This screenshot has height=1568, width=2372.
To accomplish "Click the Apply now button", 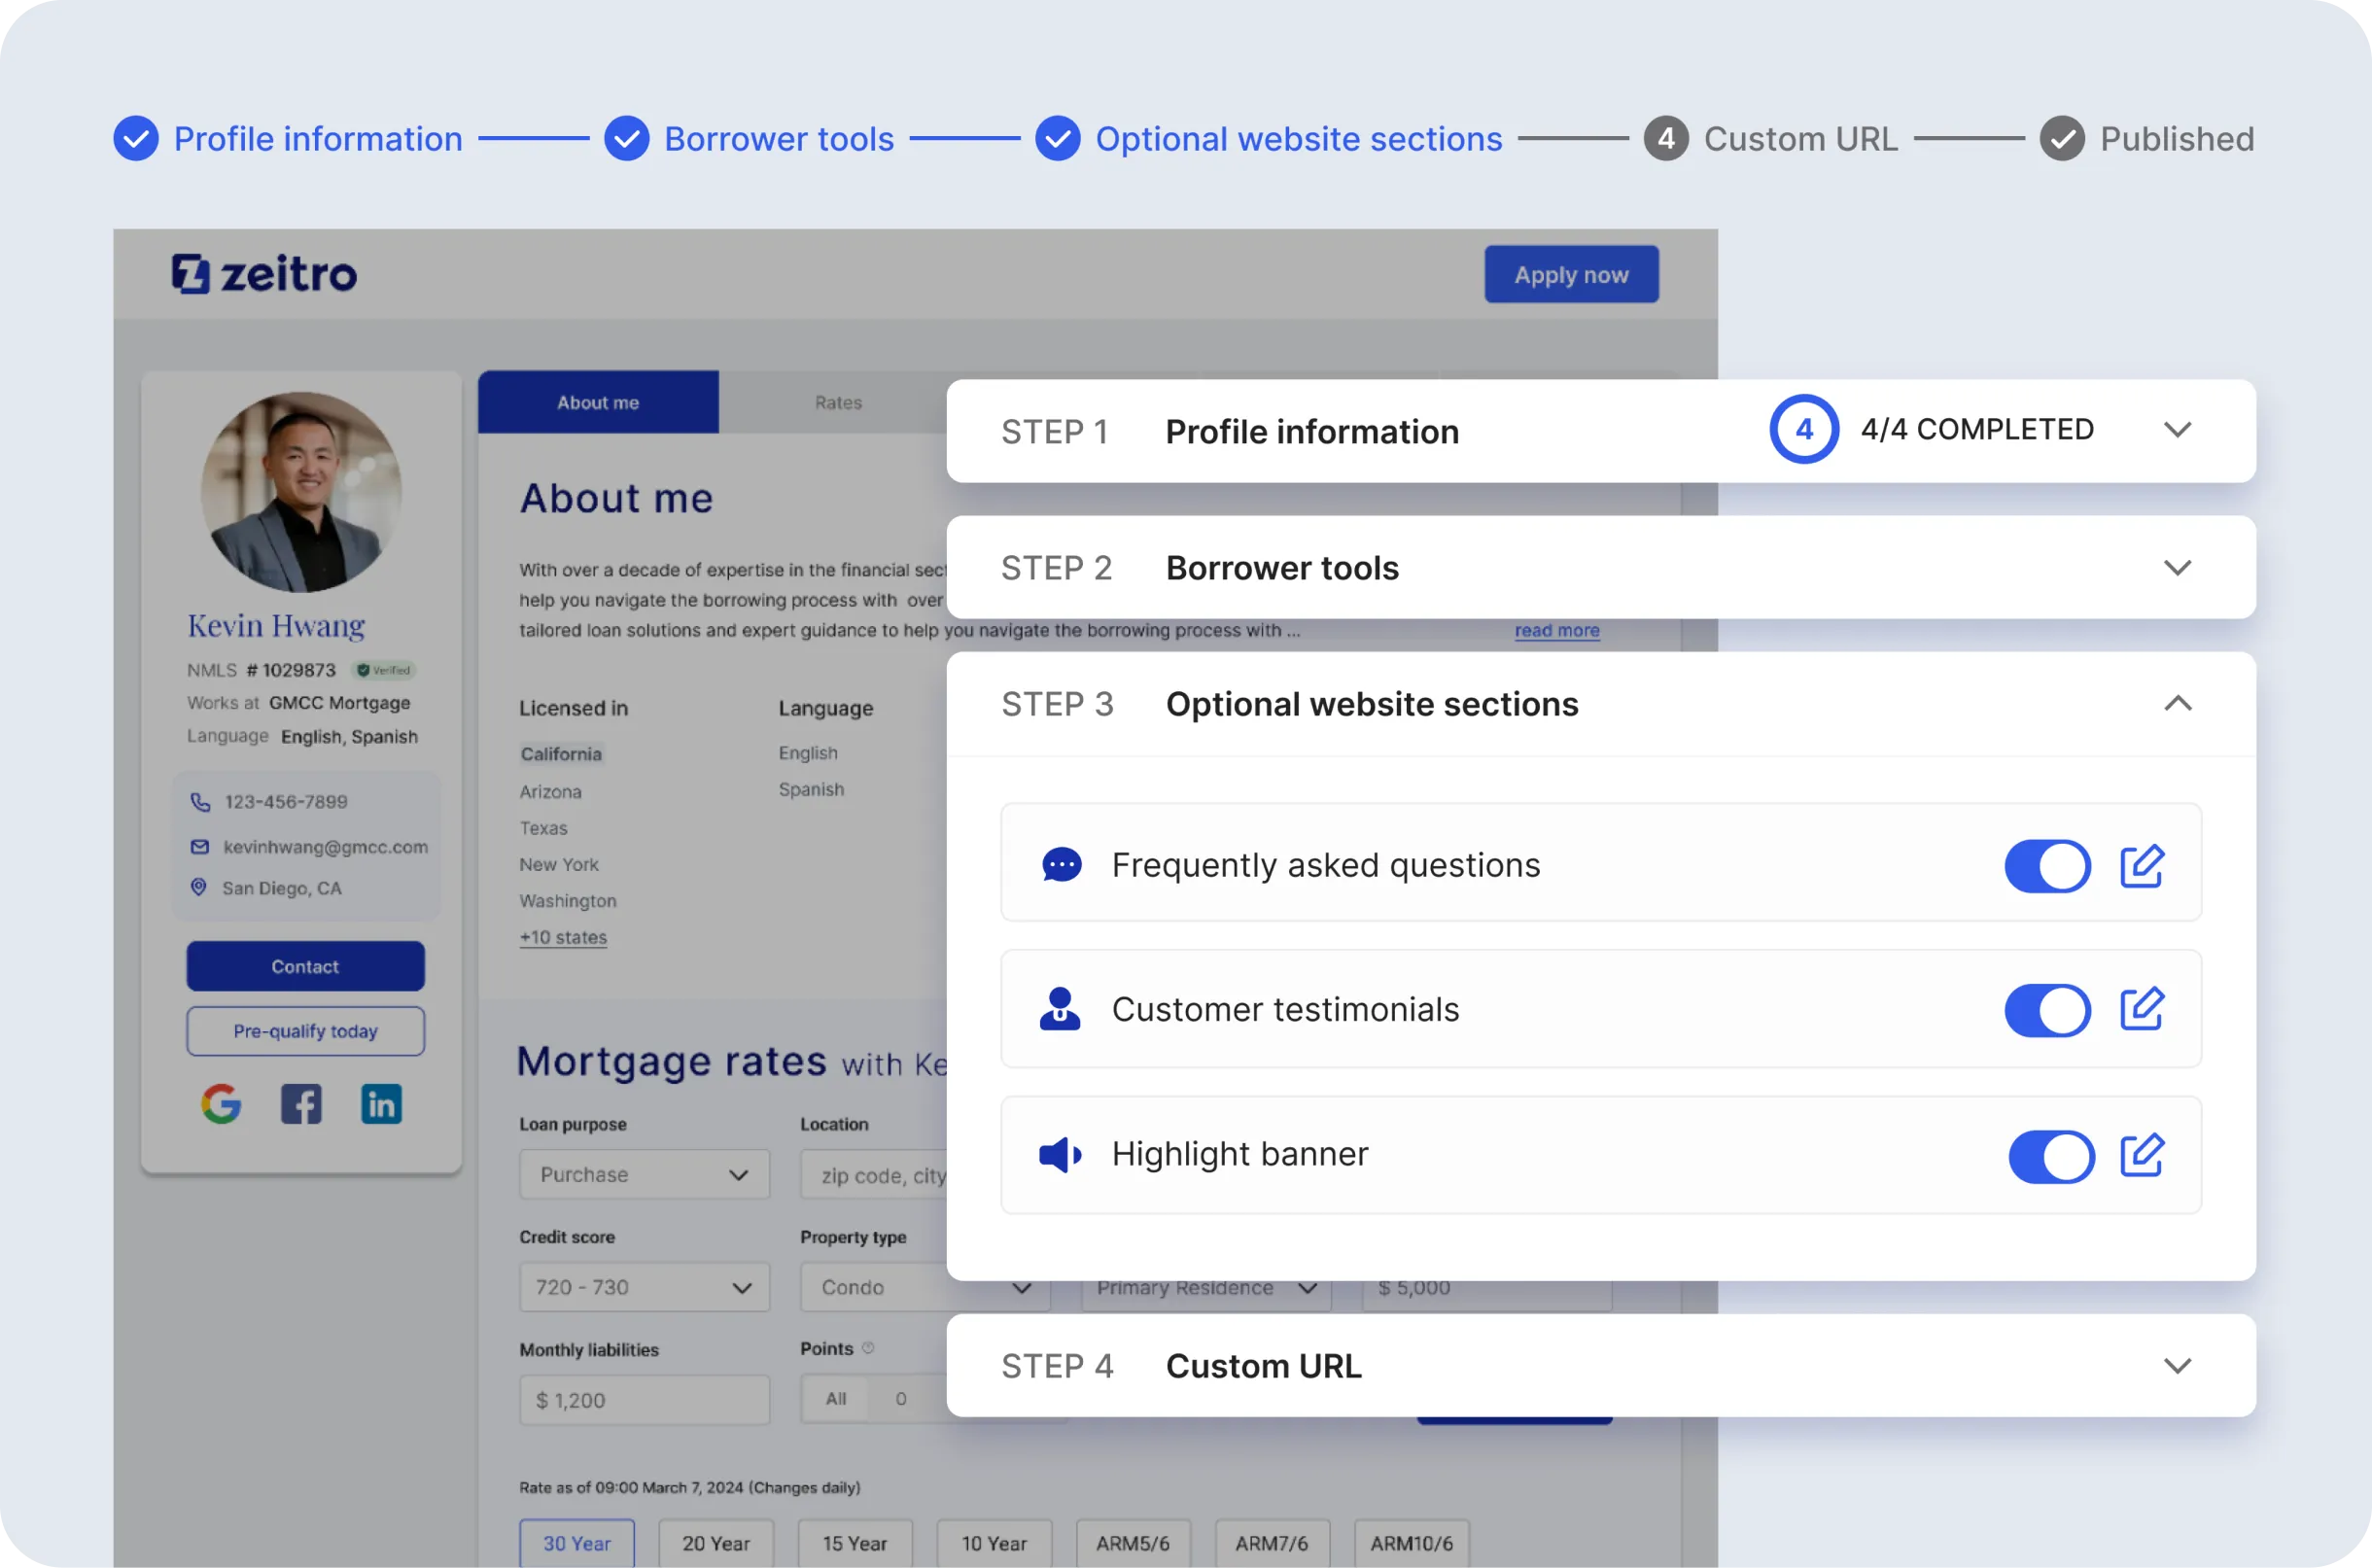I will click(1570, 274).
